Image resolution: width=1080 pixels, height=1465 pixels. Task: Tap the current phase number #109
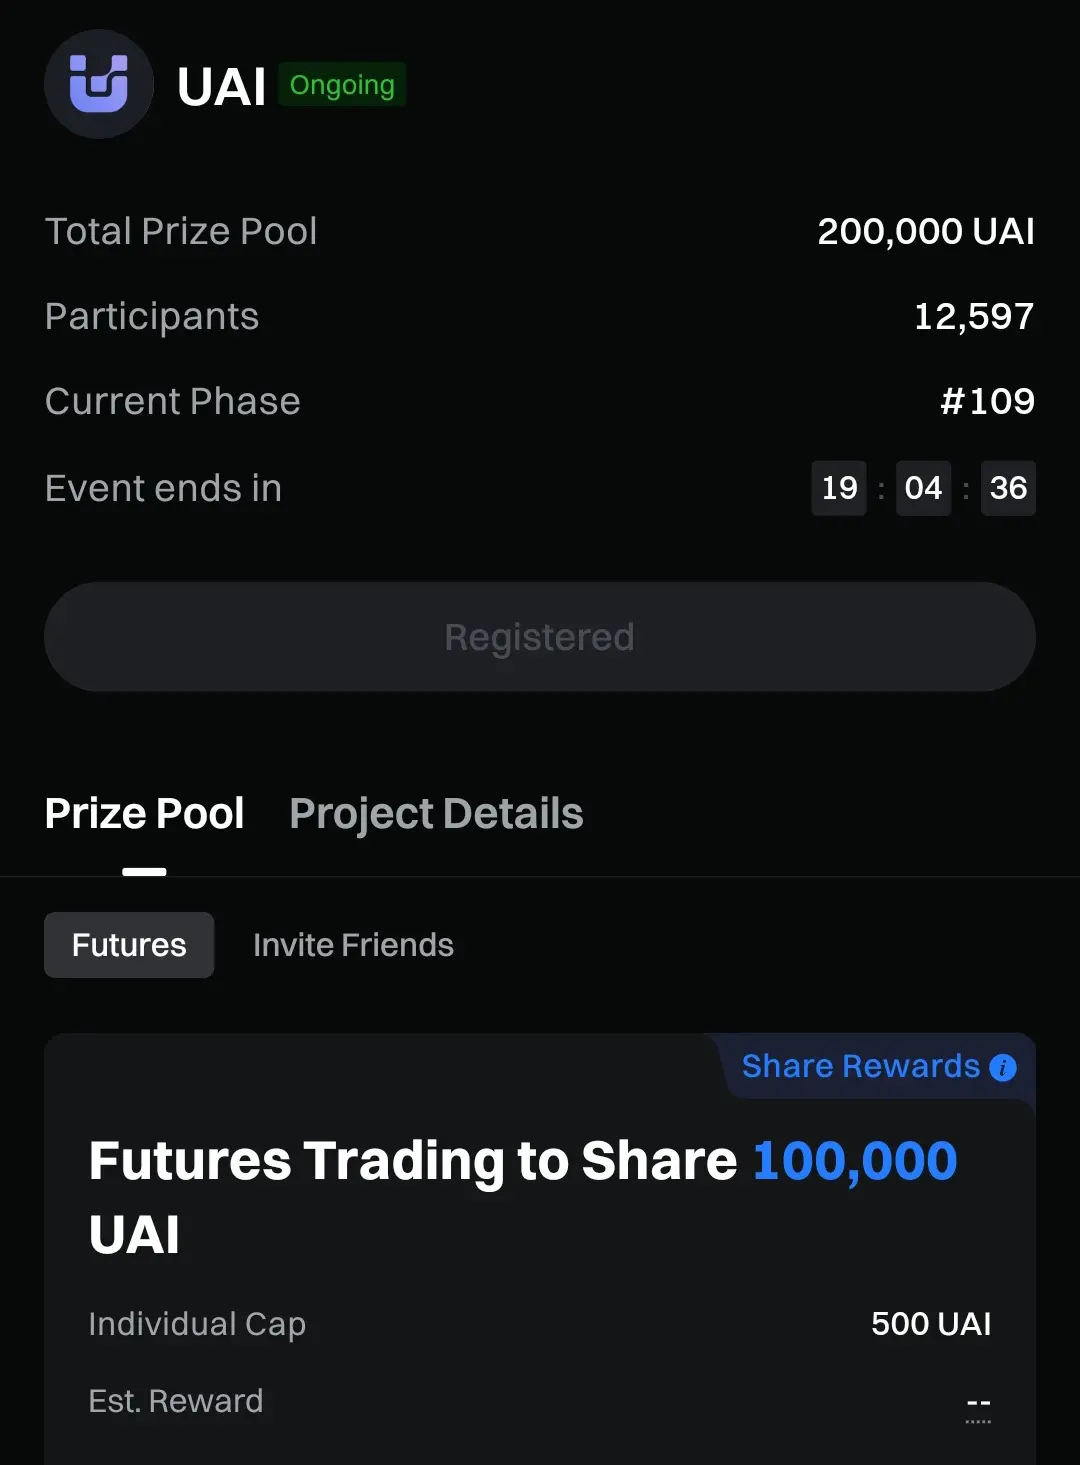(987, 402)
